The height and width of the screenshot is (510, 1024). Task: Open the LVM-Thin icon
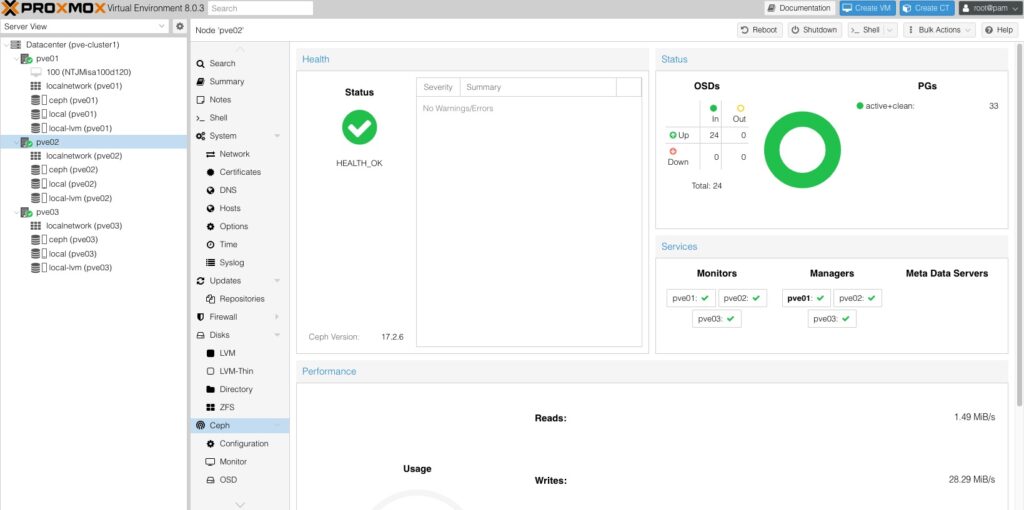pyautogui.click(x=210, y=371)
